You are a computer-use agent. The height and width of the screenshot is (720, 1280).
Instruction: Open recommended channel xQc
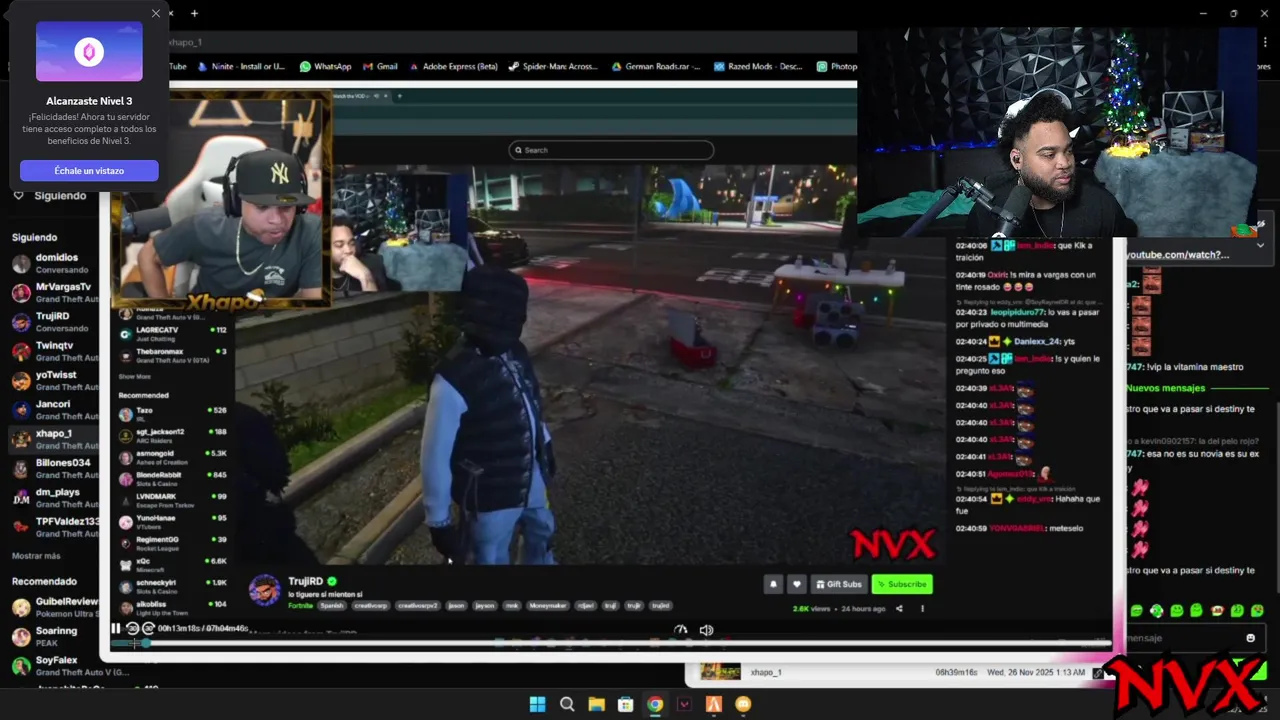point(172,565)
